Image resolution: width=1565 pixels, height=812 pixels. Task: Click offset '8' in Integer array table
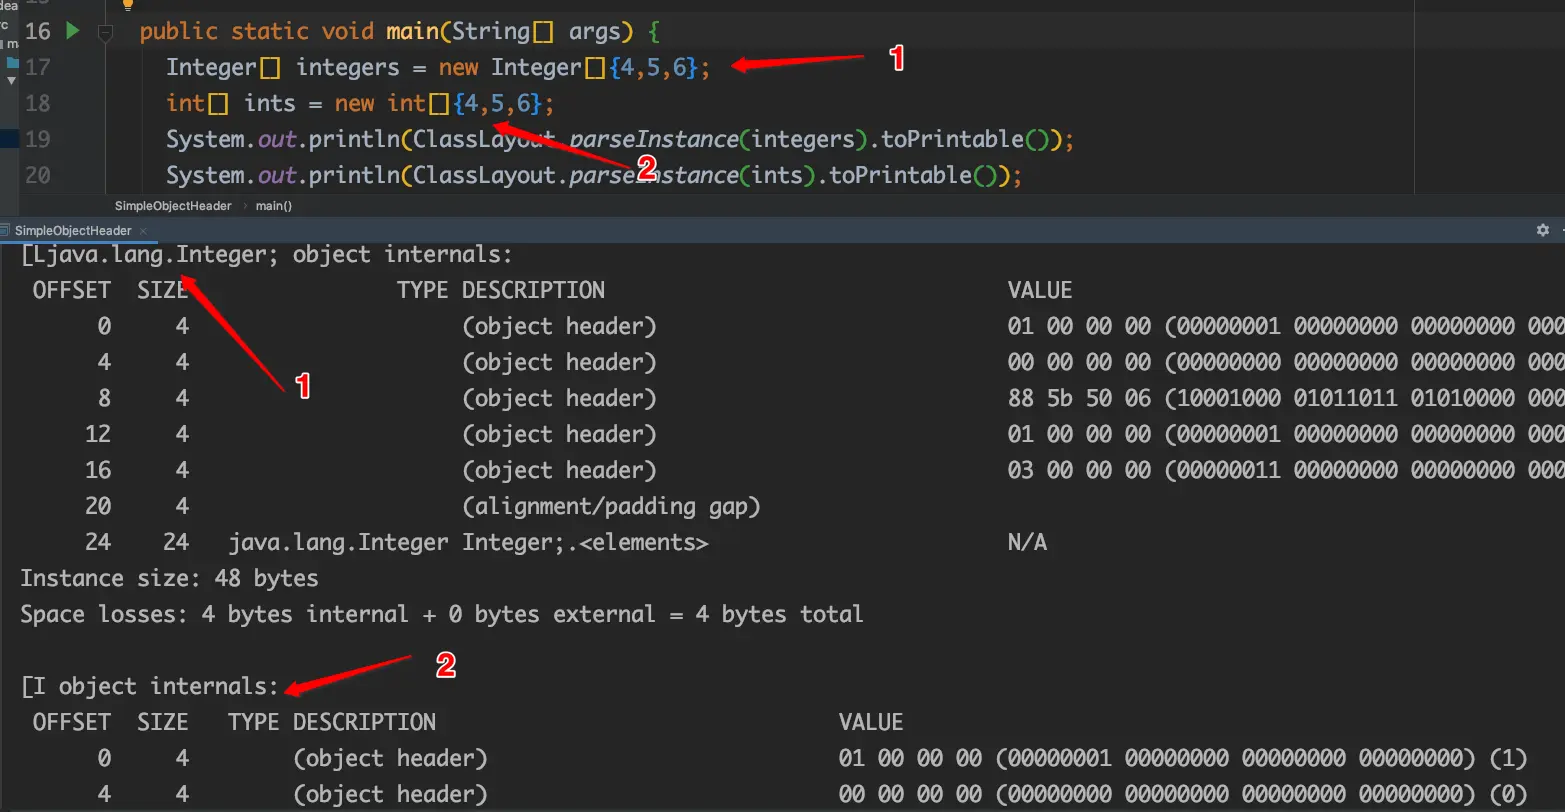pyautogui.click(x=104, y=399)
